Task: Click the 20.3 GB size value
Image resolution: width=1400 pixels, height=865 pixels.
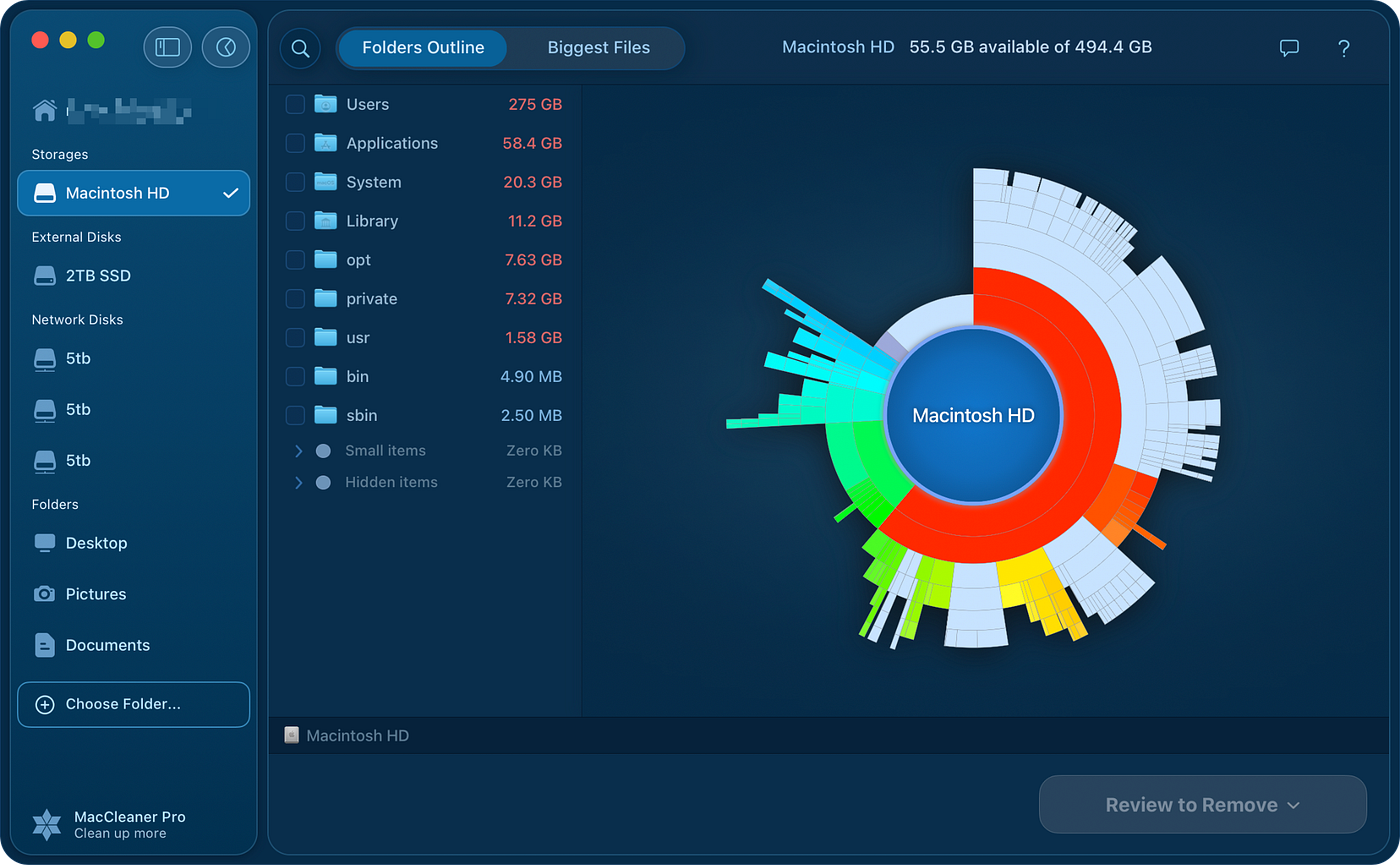Action: (x=532, y=182)
